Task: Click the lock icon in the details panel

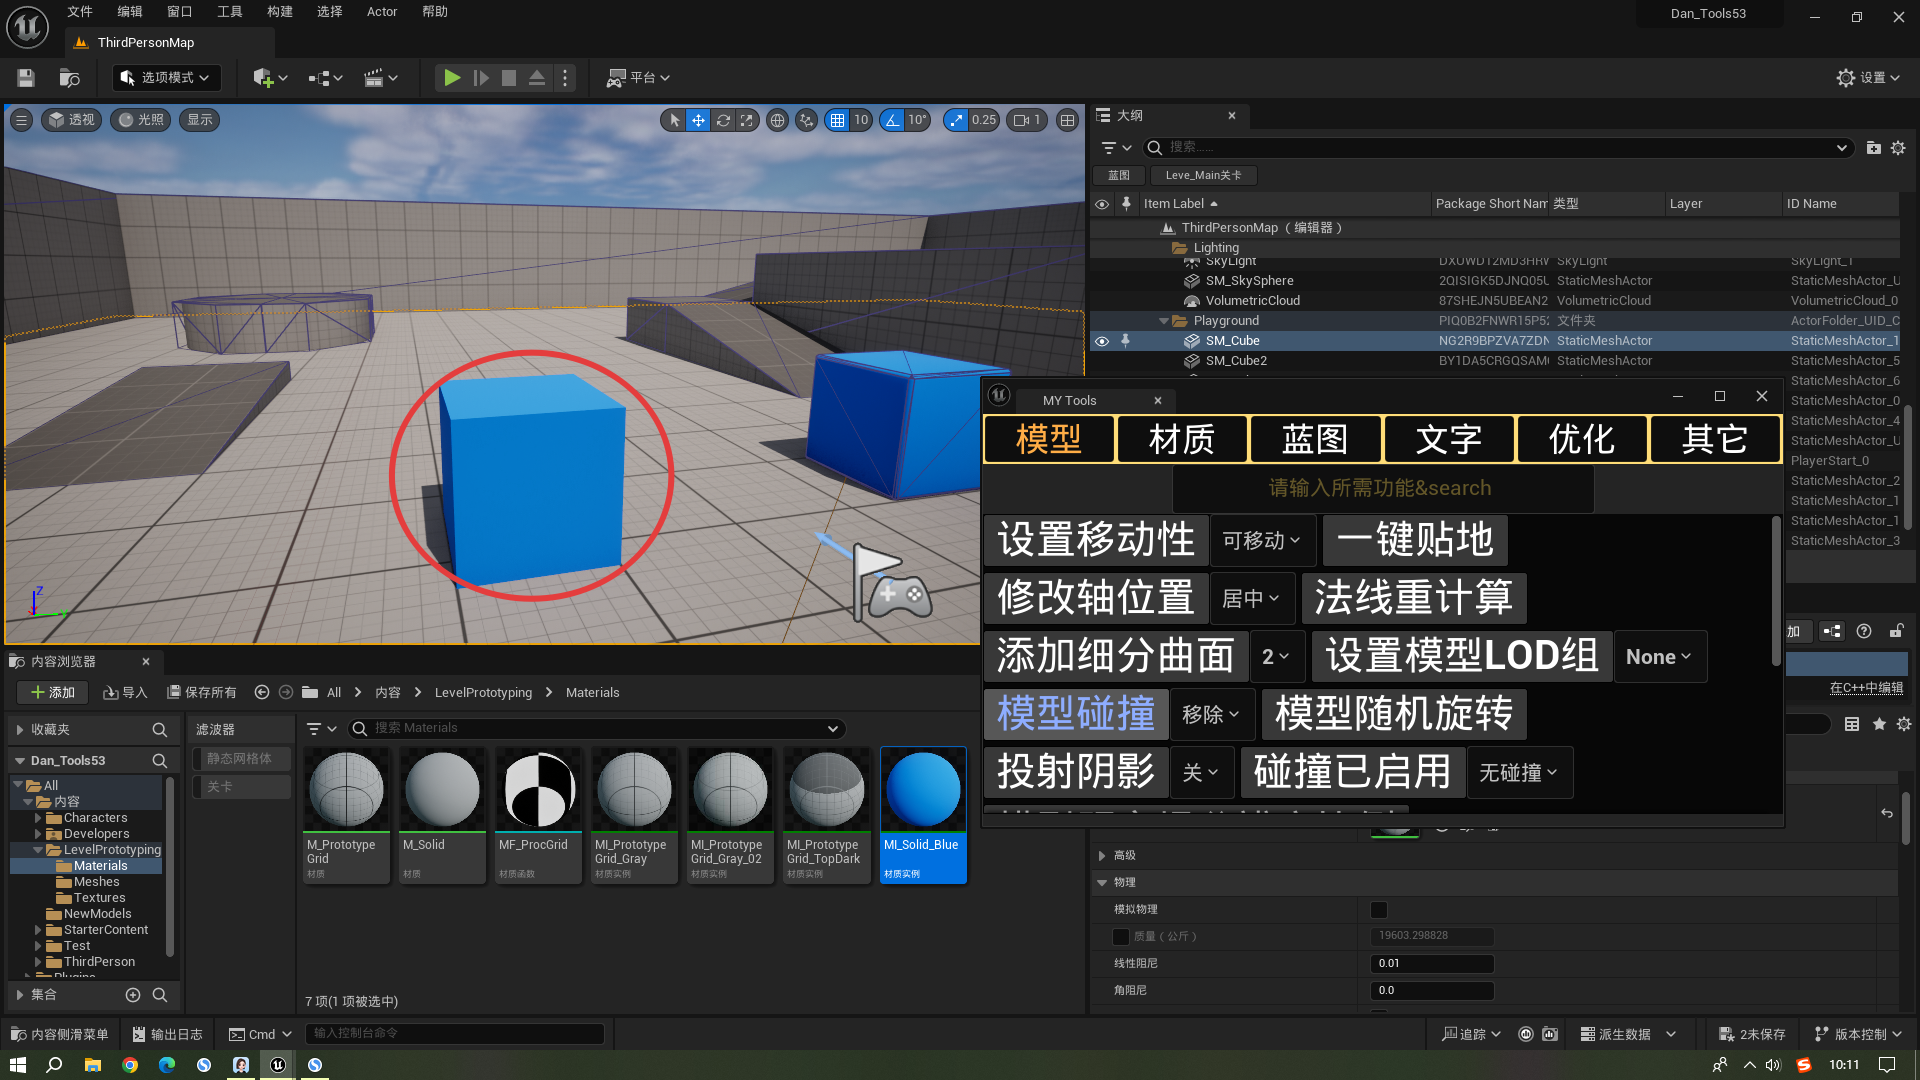Action: (x=1896, y=631)
